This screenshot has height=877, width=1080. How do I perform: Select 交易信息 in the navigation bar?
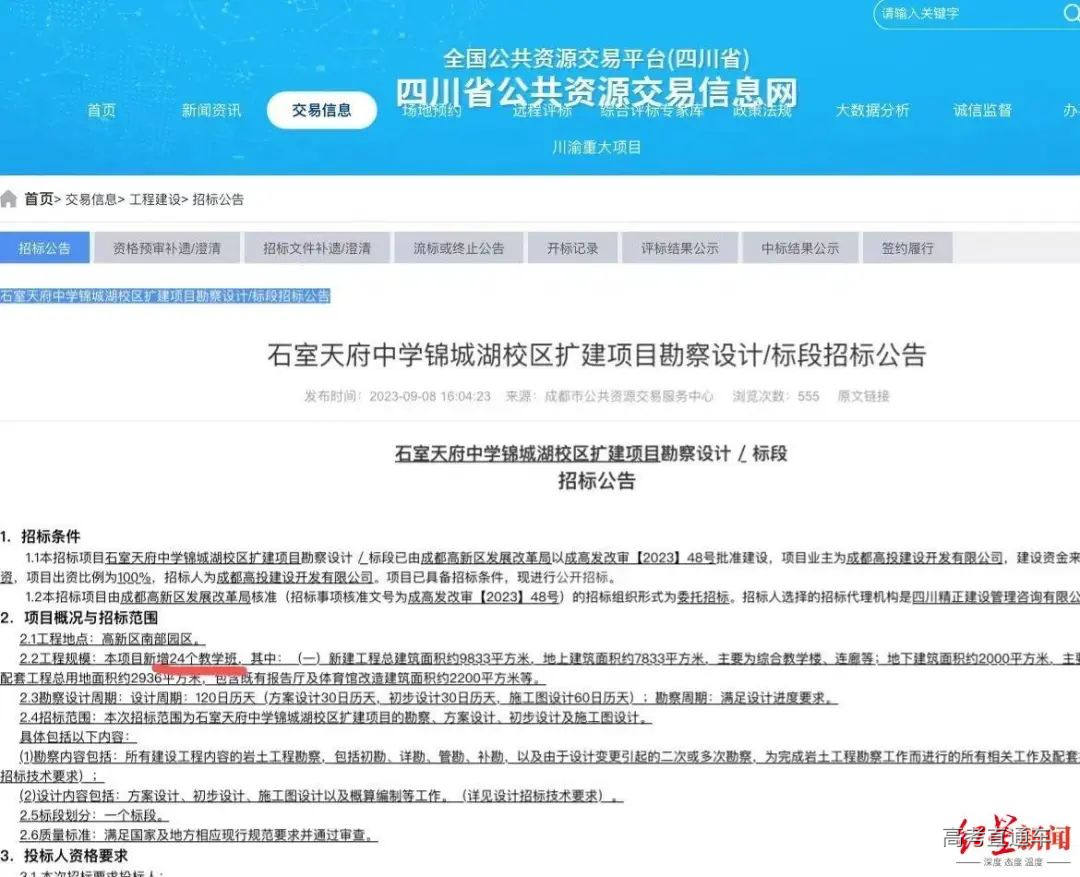pyautogui.click(x=321, y=111)
